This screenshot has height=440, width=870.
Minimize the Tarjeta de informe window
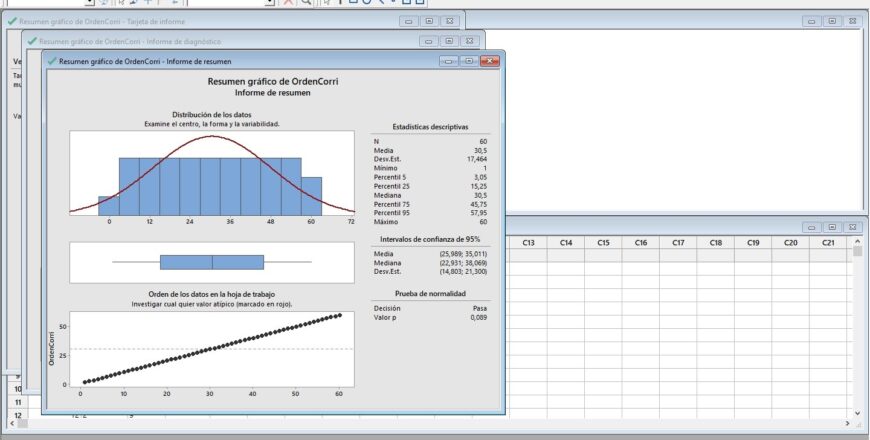tap(408, 21)
